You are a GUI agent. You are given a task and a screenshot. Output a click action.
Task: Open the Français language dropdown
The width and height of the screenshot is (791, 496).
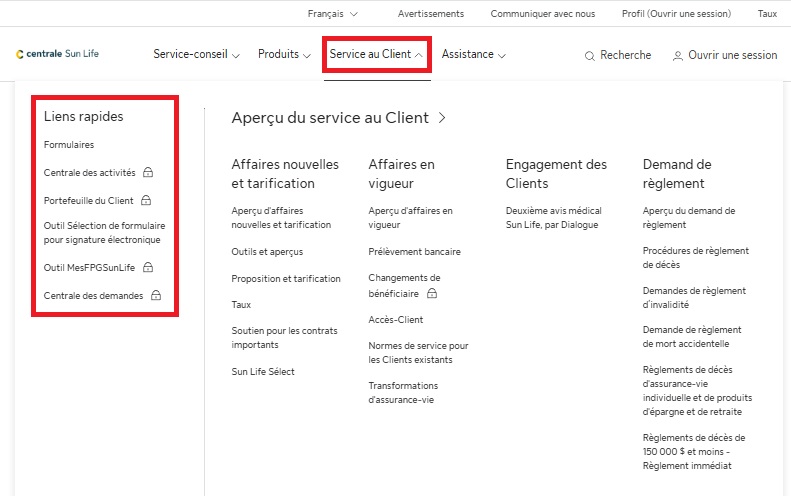click(x=333, y=14)
